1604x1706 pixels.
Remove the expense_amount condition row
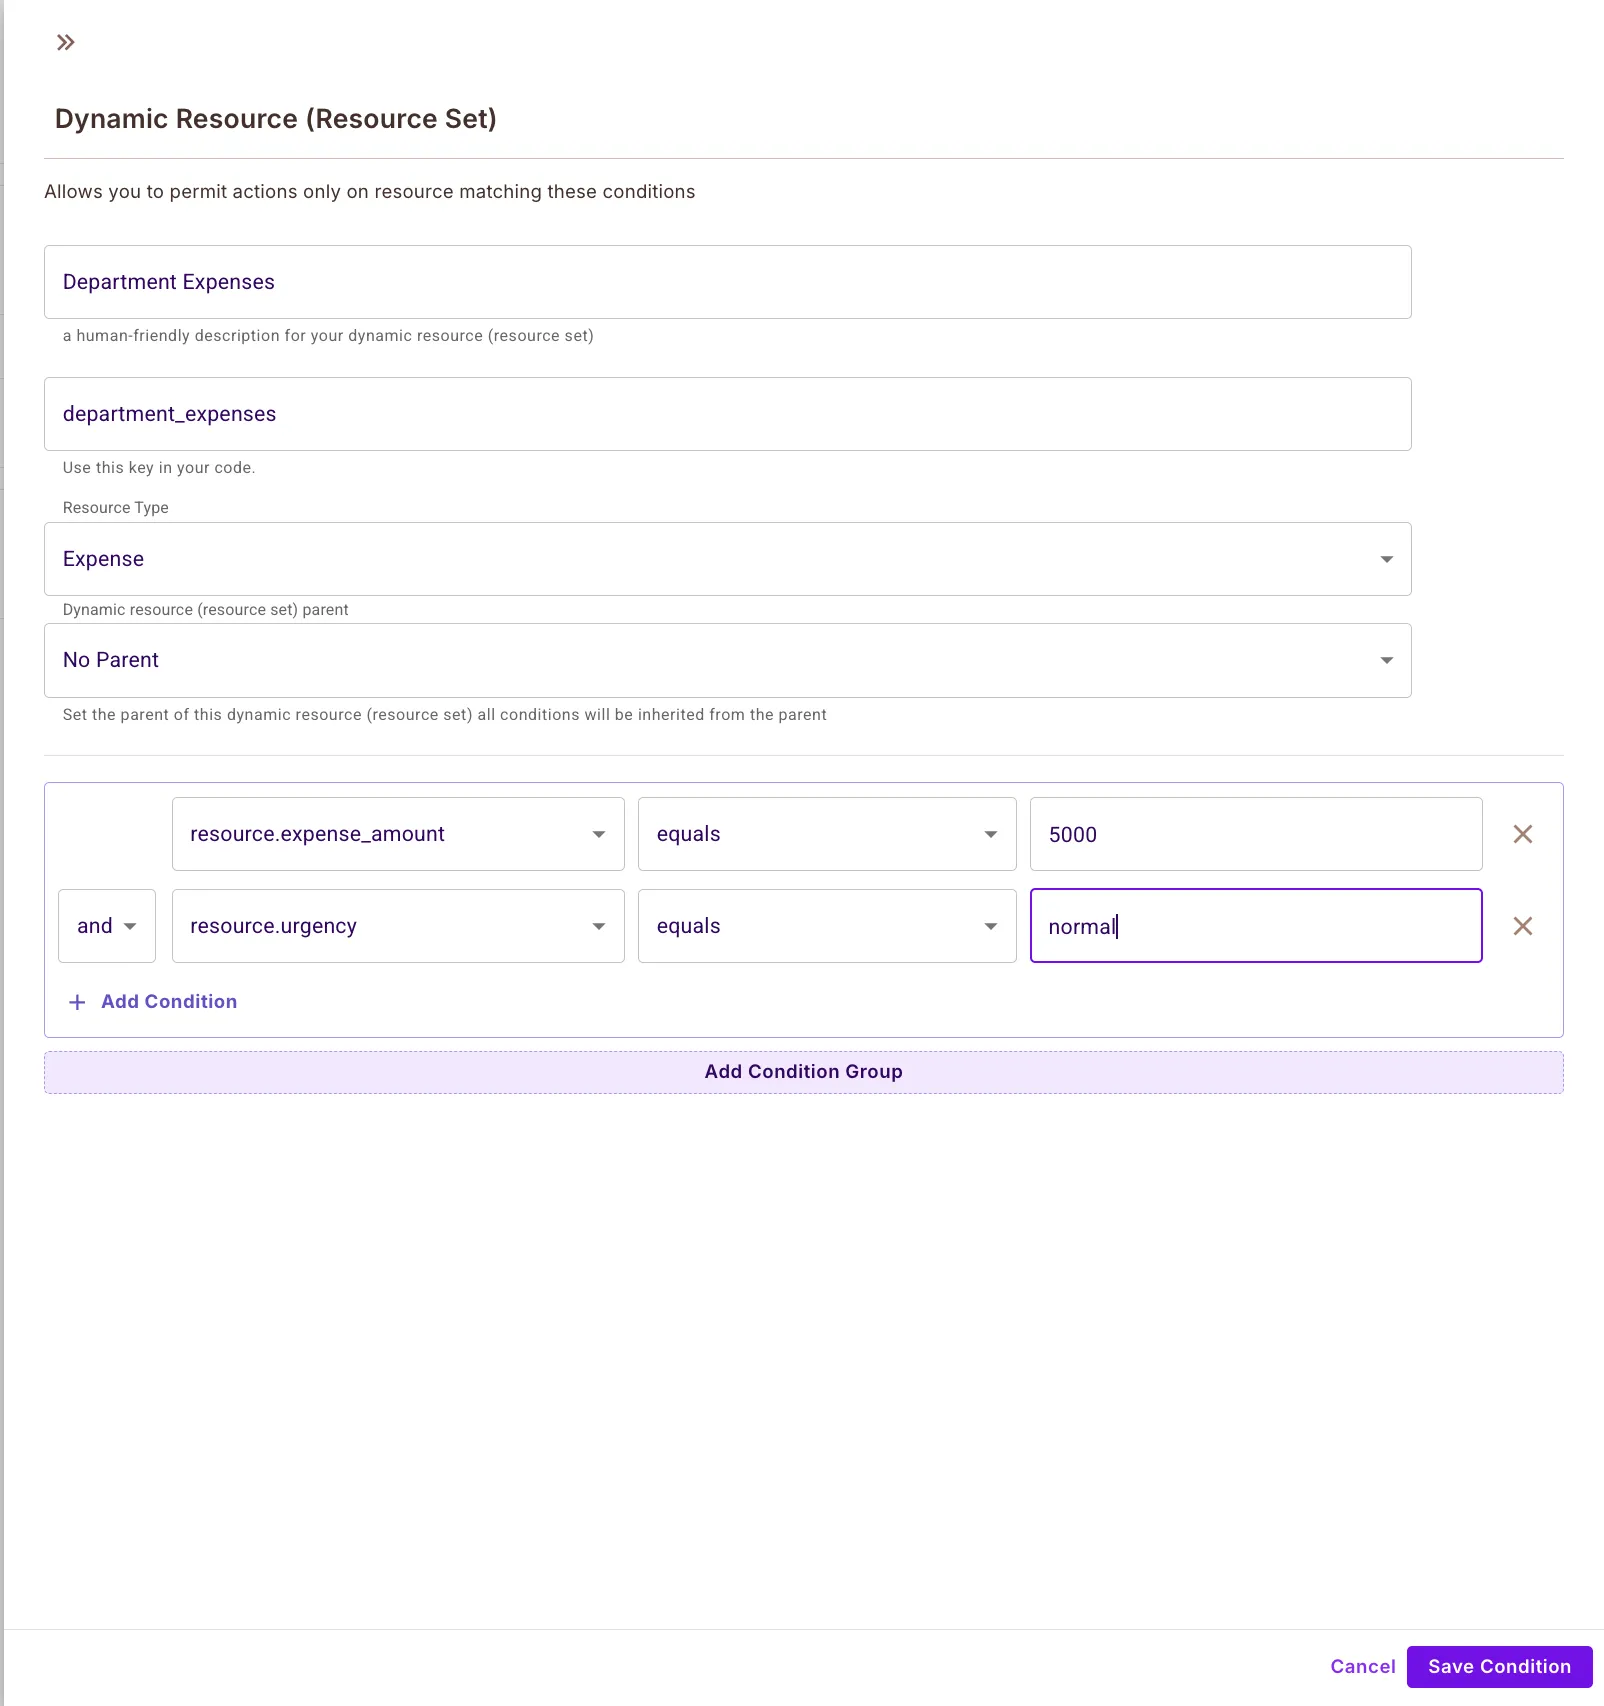(1522, 834)
